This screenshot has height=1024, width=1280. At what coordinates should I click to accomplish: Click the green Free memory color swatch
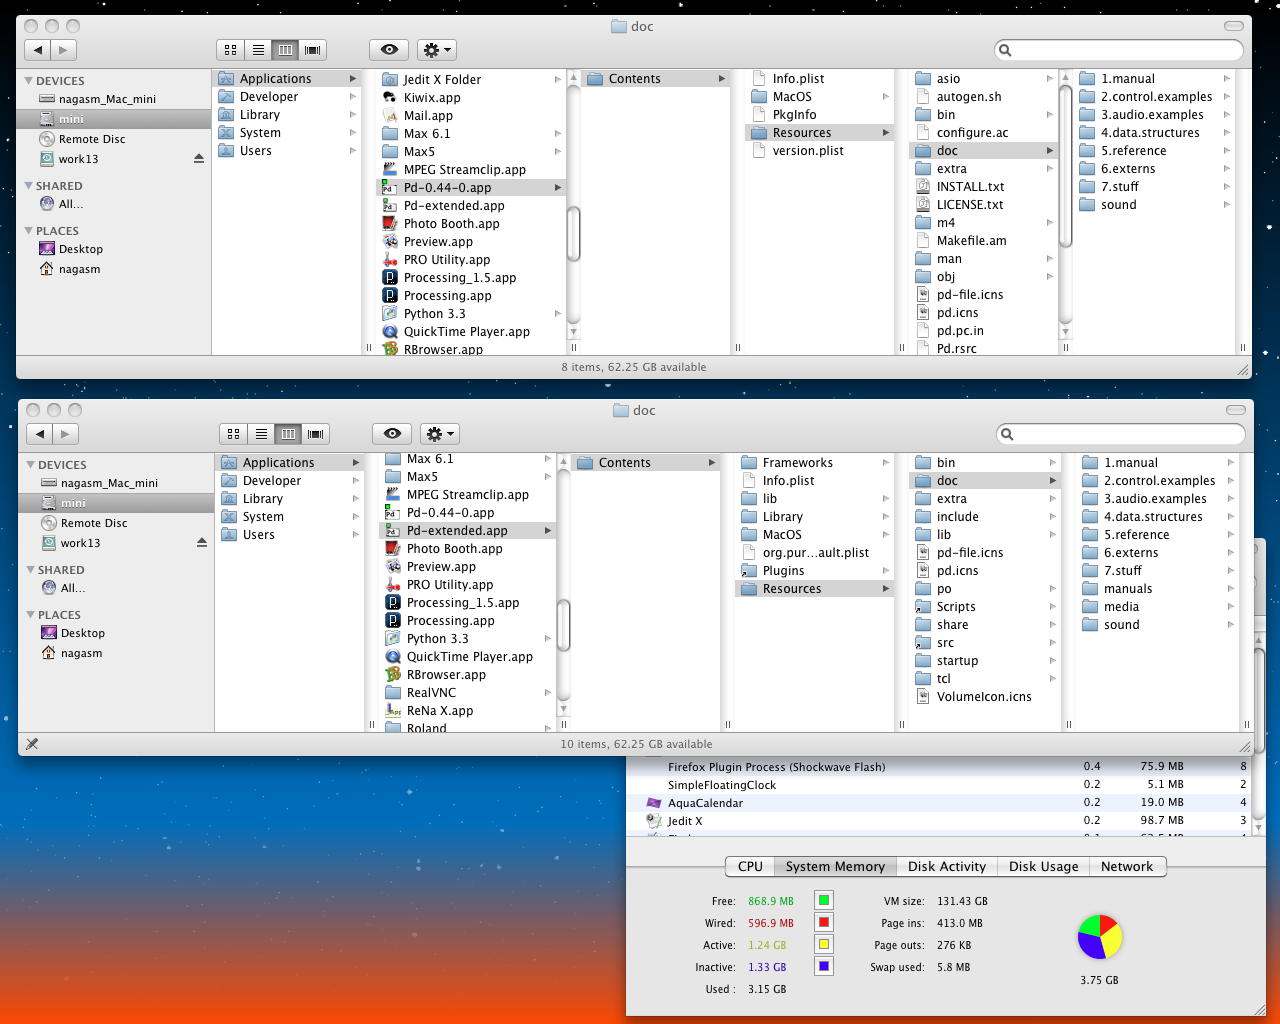(x=823, y=901)
